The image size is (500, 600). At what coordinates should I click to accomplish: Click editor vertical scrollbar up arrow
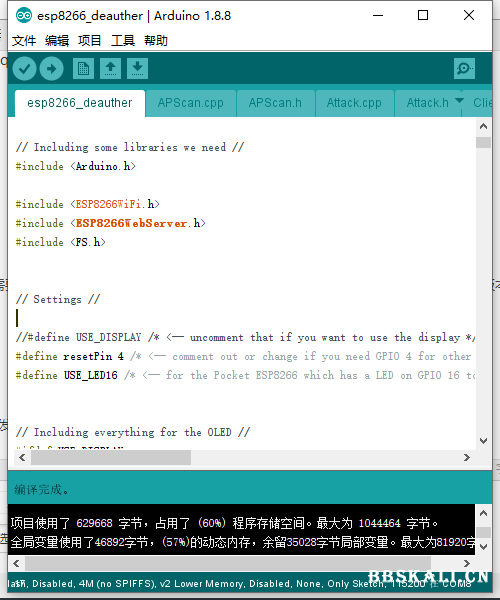click(x=483, y=126)
